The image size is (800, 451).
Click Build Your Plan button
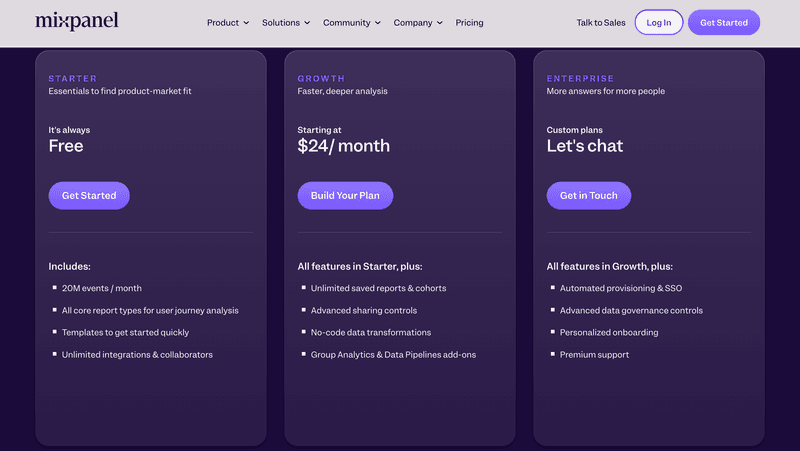click(x=345, y=195)
